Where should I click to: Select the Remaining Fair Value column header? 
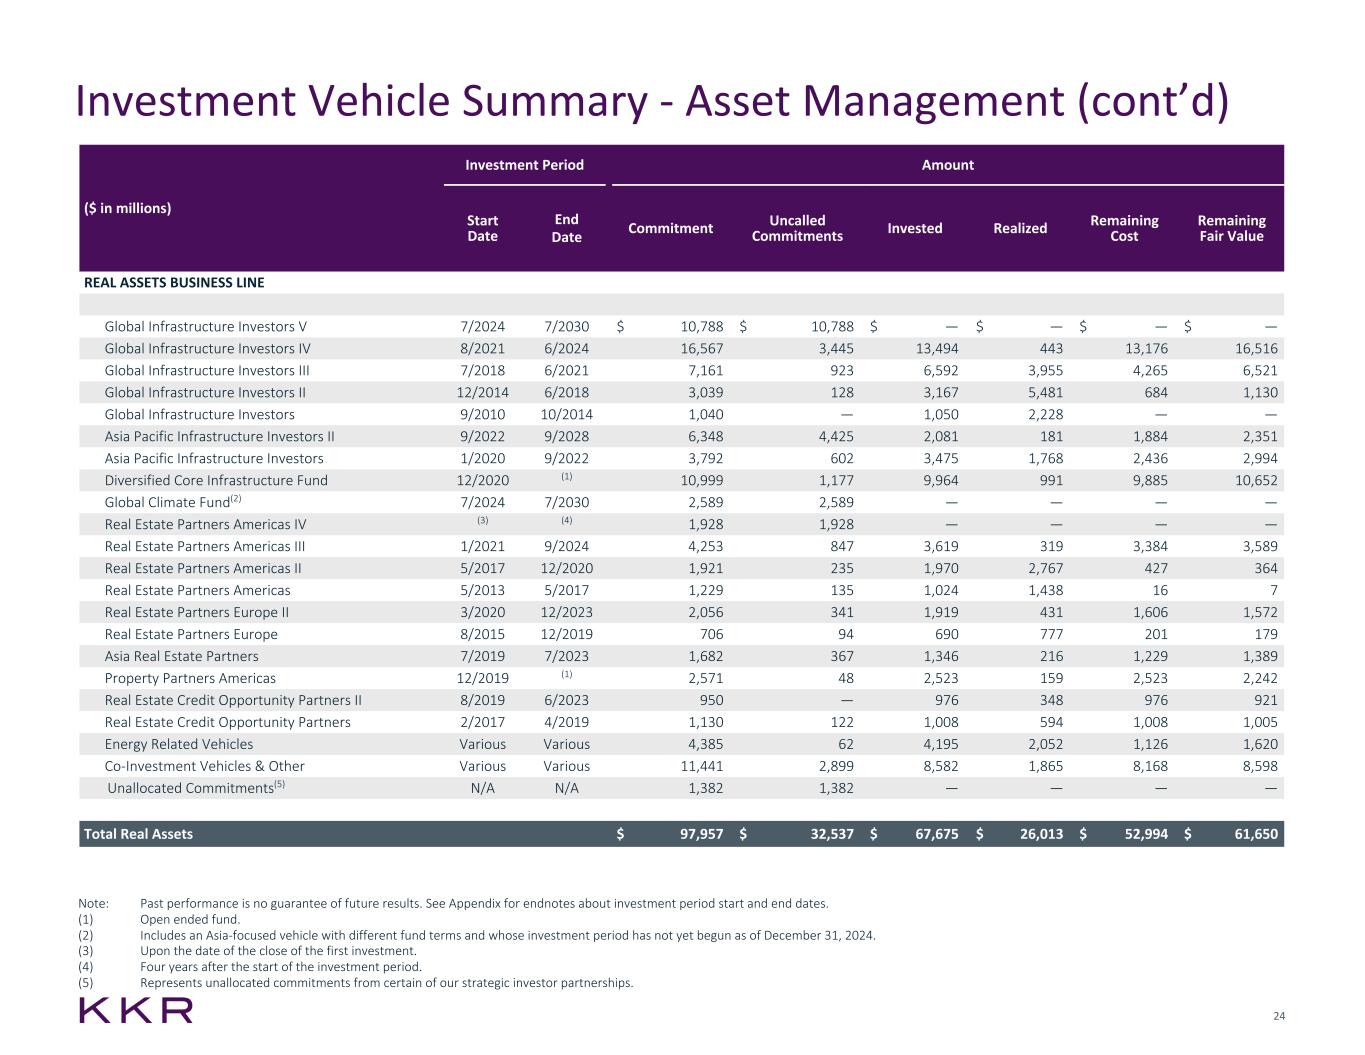pyautogui.click(x=1232, y=228)
